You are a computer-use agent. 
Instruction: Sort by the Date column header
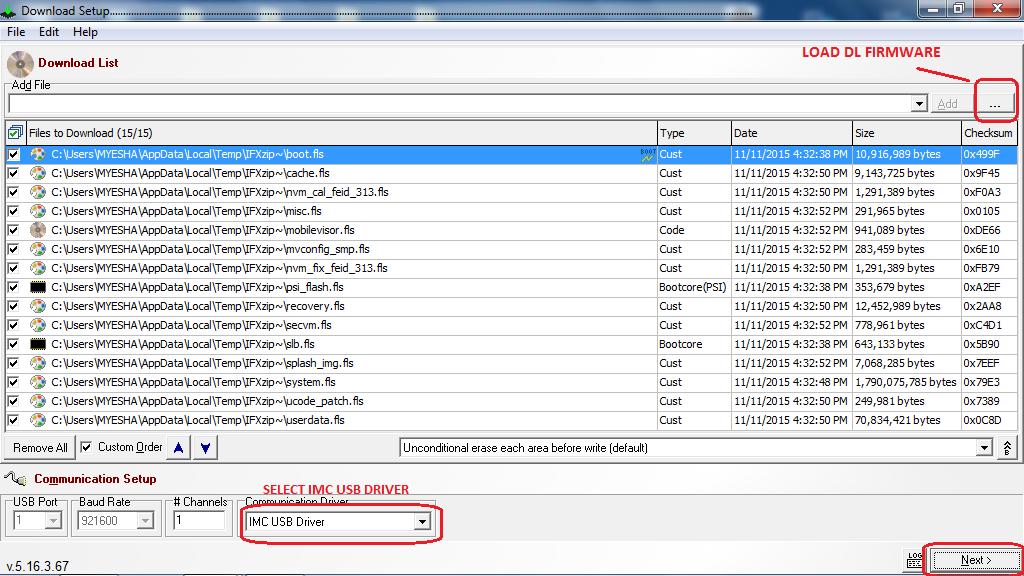pyautogui.click(x=792, y=133)
